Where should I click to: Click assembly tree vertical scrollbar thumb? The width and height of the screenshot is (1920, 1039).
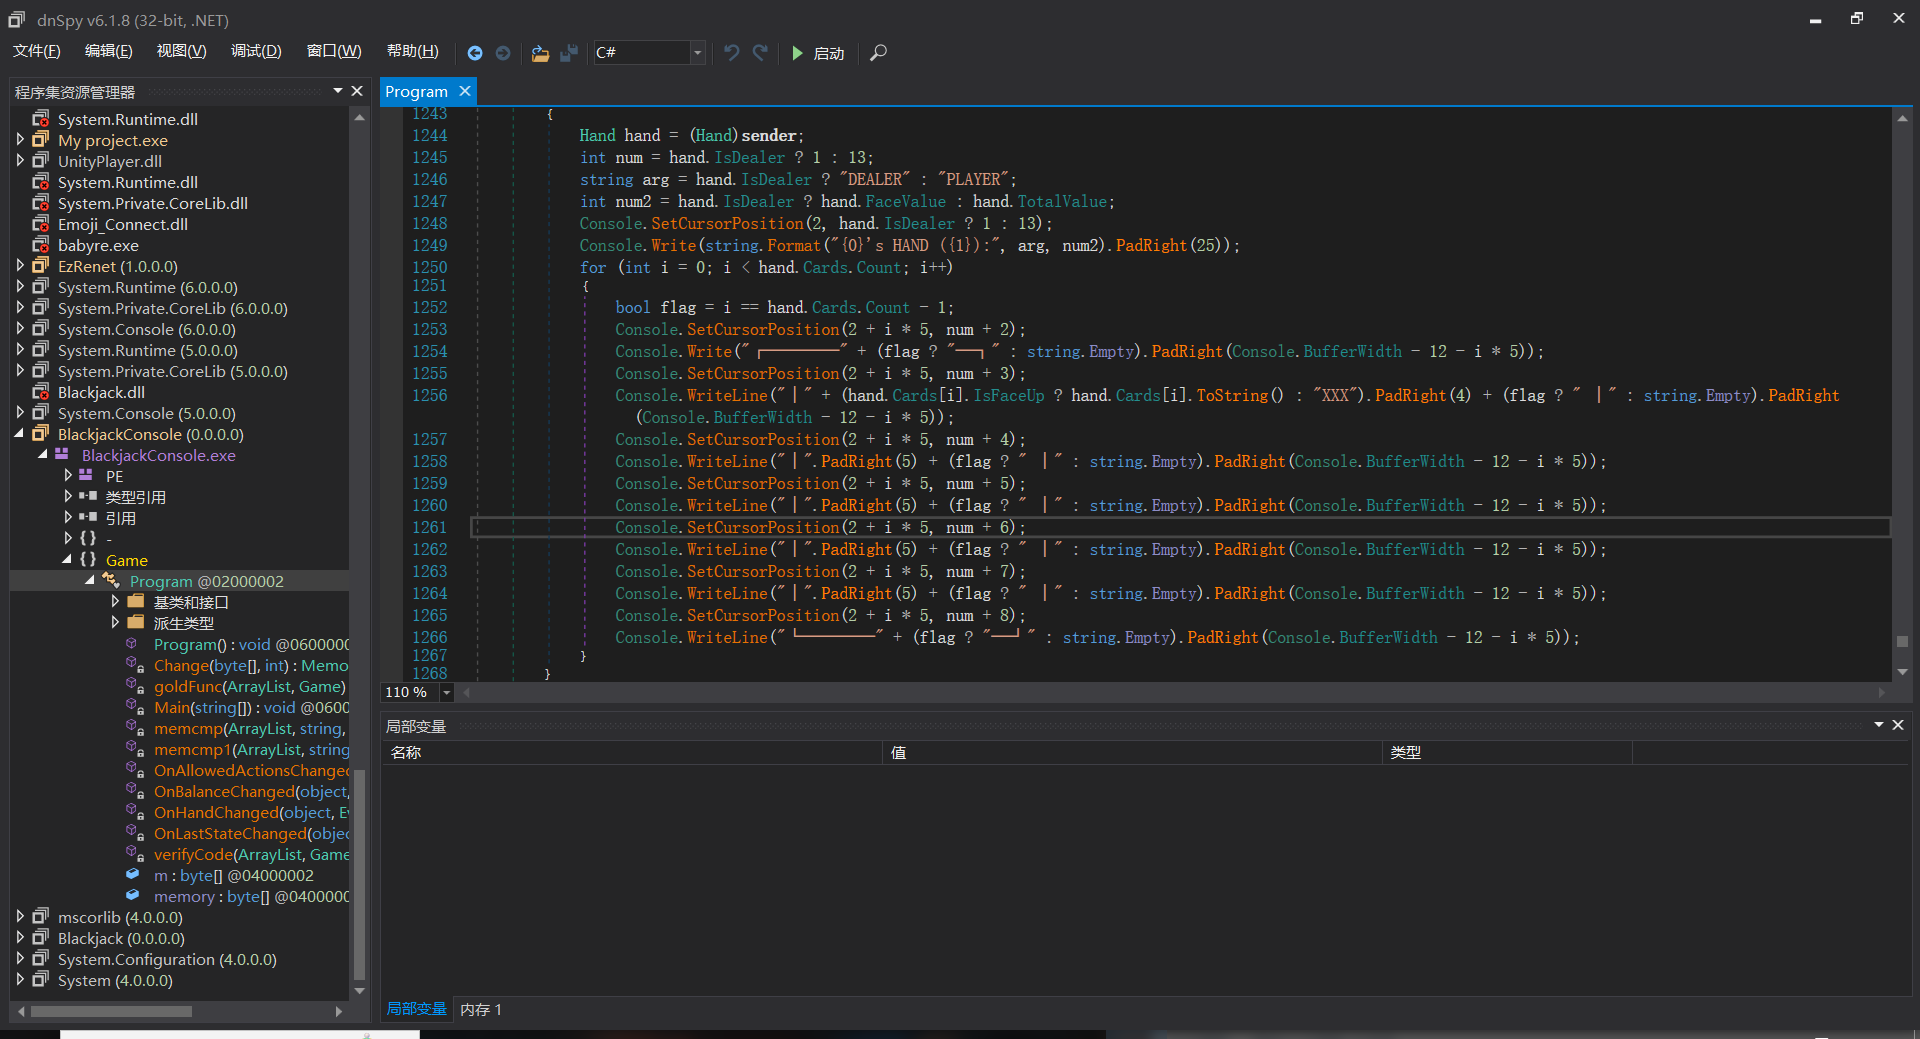360,875
